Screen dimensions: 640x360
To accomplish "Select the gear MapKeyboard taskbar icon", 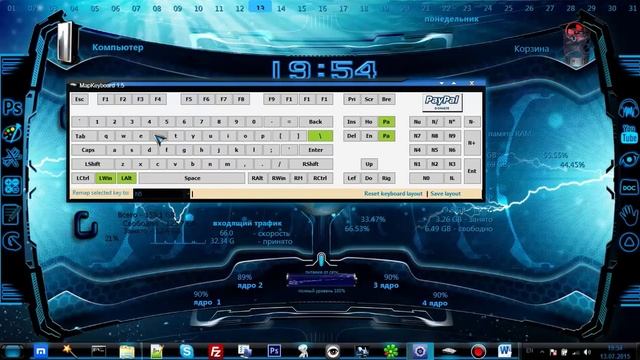I will pos(420,351).
